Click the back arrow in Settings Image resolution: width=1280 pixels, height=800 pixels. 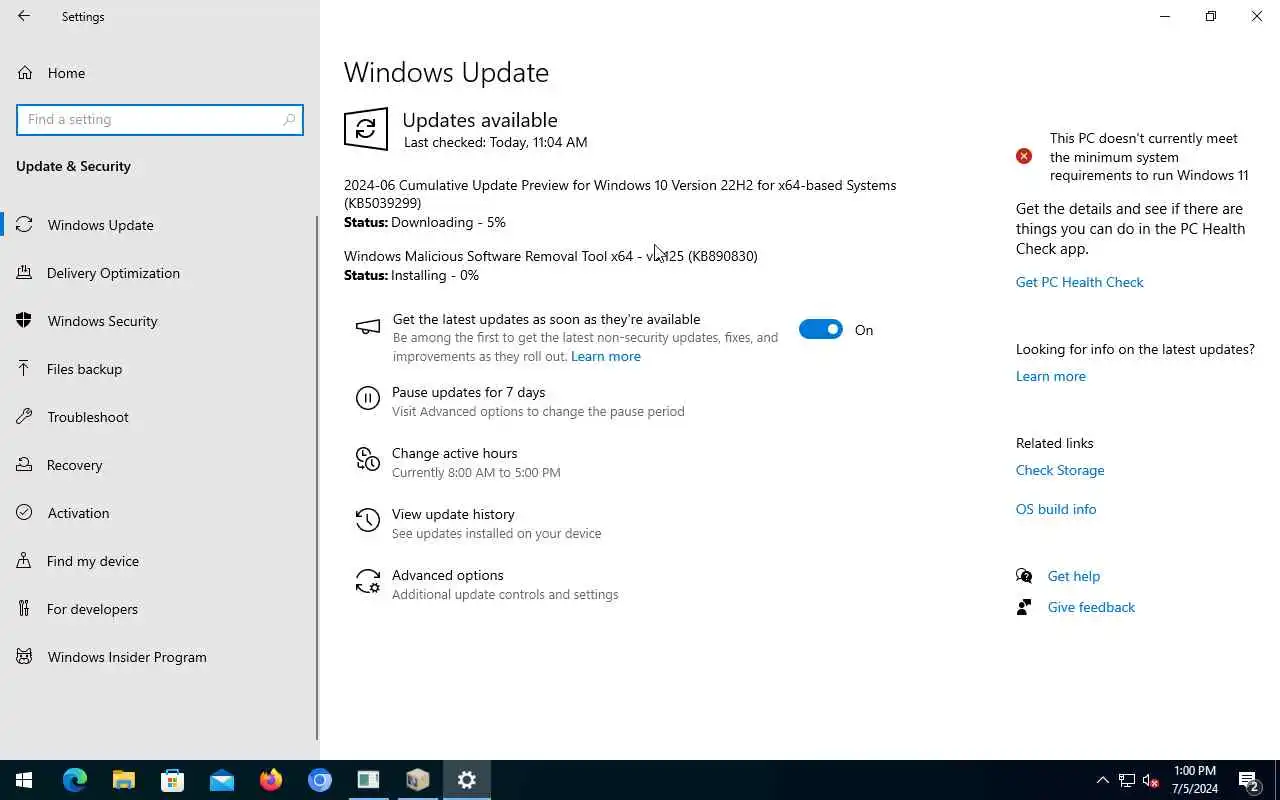(24, 16)
